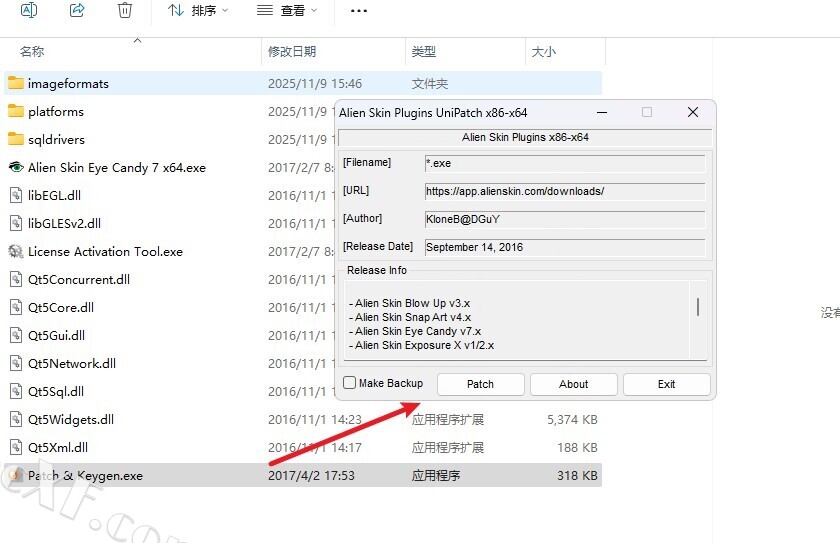The image size is (840, 543).
Task: Click the Release Info scrollbar
Action: tap(697, 307)
